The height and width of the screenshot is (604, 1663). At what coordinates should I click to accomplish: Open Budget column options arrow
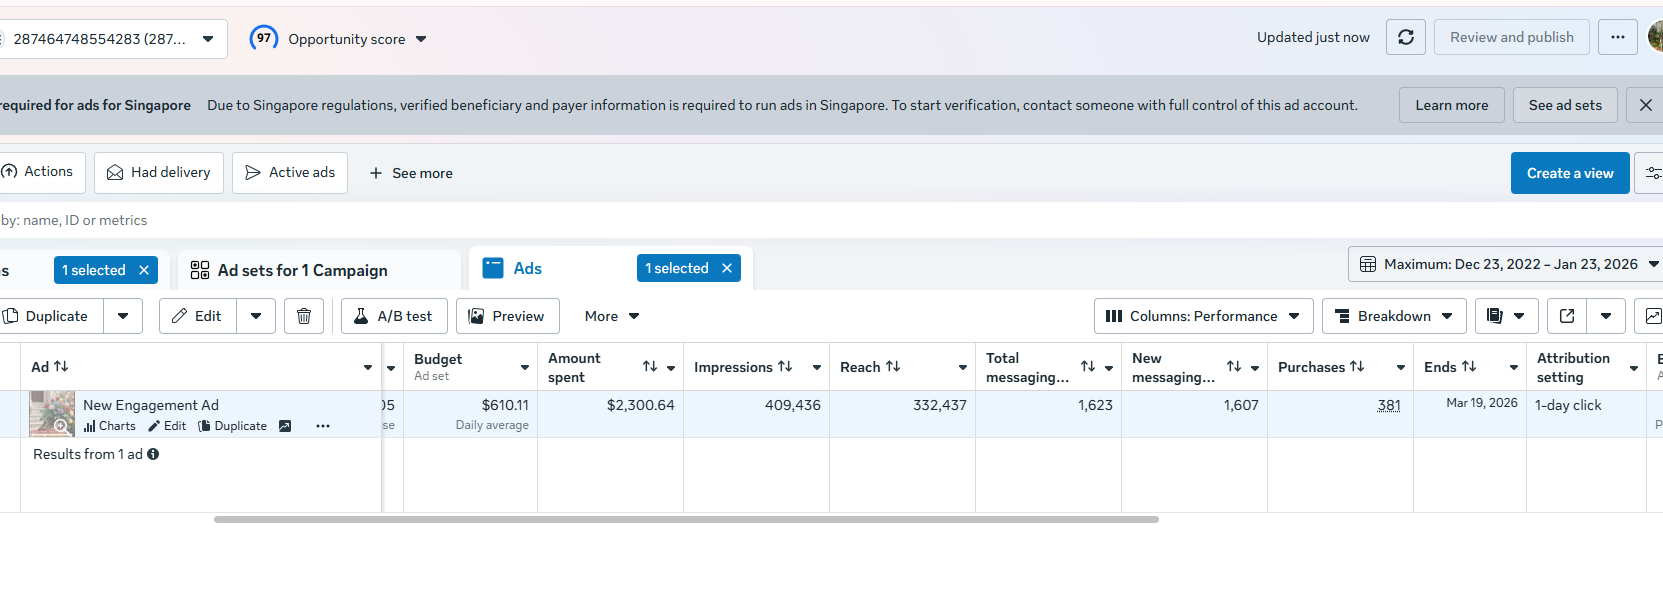(525, 368)
